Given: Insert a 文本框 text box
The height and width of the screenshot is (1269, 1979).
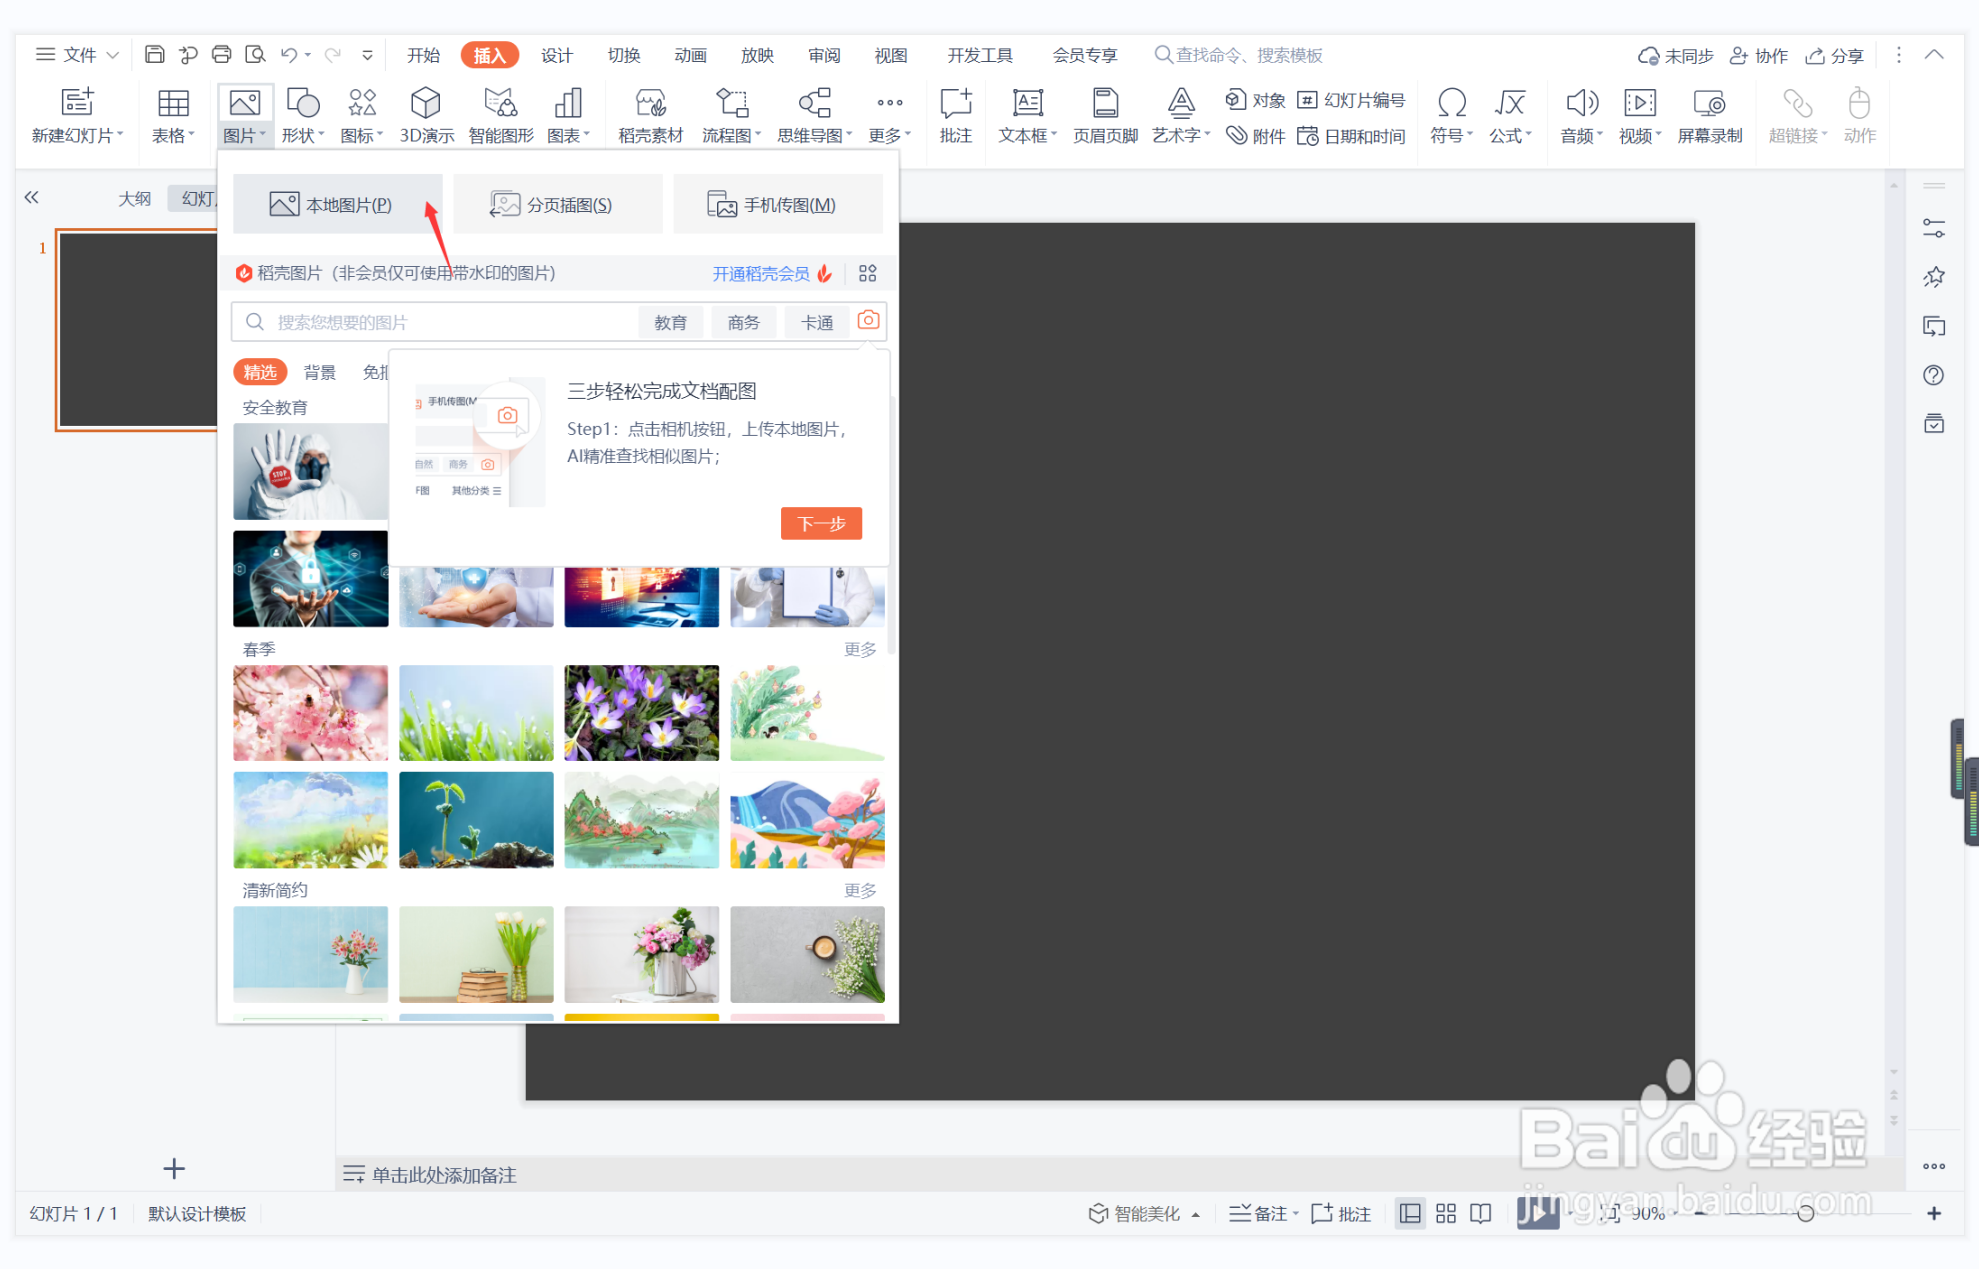Looking at the screenshot, I should (1025, 113).
